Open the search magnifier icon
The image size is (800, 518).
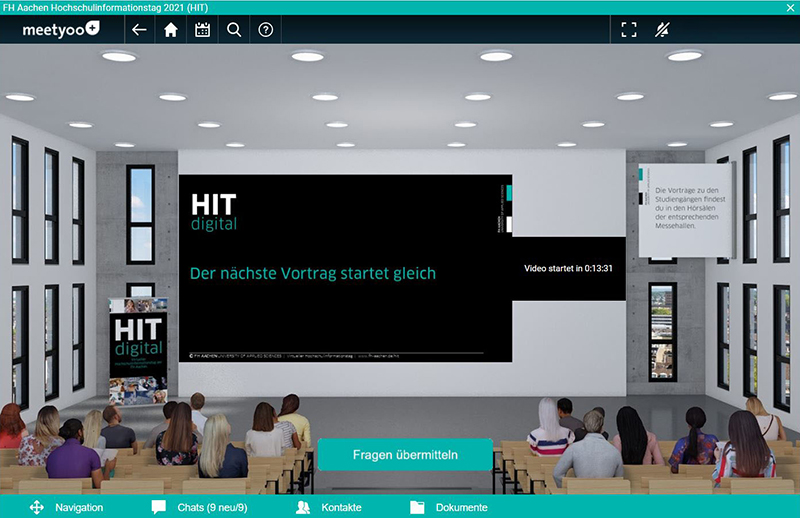[234, 30]
